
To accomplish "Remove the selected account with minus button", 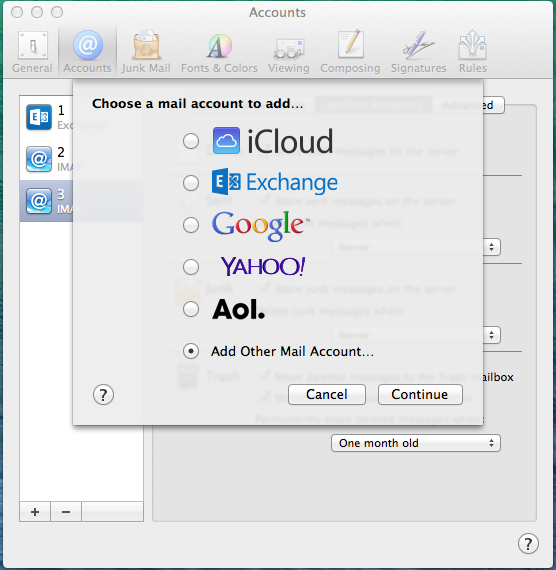I will click(66, 512).
